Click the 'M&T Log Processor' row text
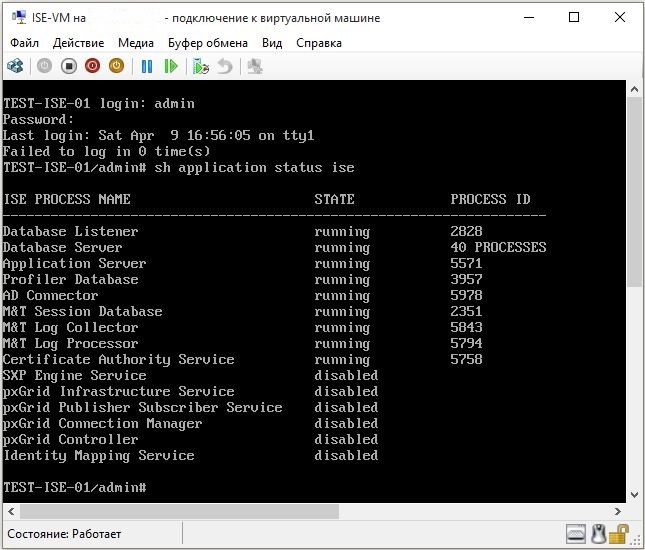Viewport: 645px width, 550px height. point(70,344)
